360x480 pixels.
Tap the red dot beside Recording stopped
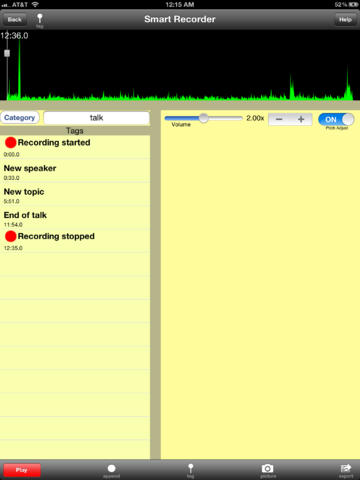click(11, 236)
